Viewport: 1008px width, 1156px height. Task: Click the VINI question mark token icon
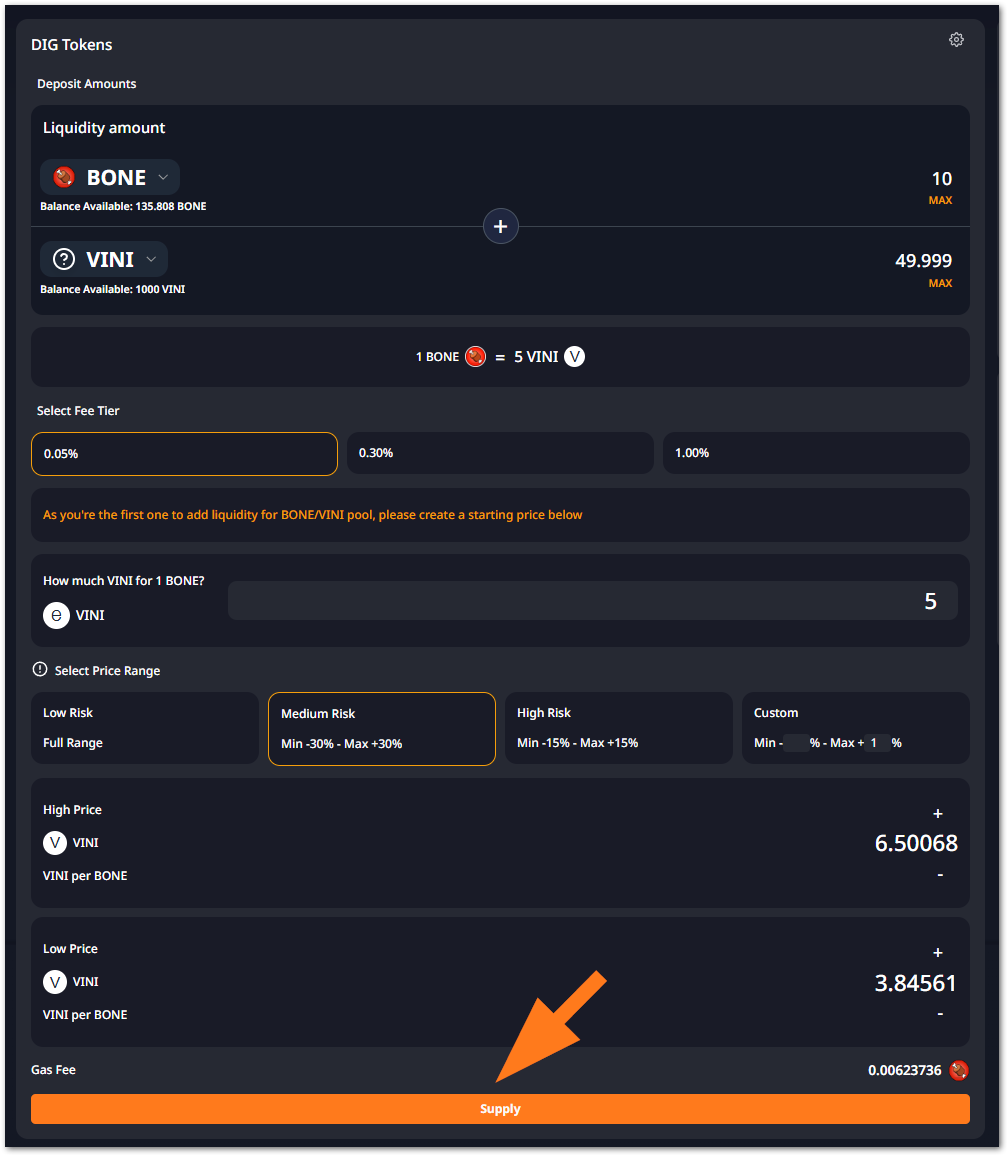(x=64, y=260)
